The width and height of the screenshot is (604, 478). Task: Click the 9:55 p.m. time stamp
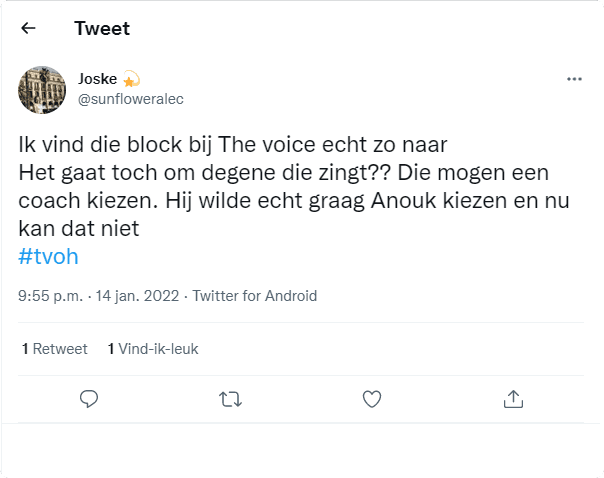[x=51, y=296]
